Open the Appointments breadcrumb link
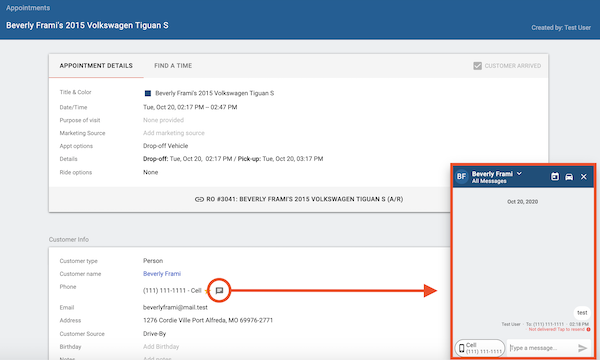This screenshot has height=360, width=600. 28,8
